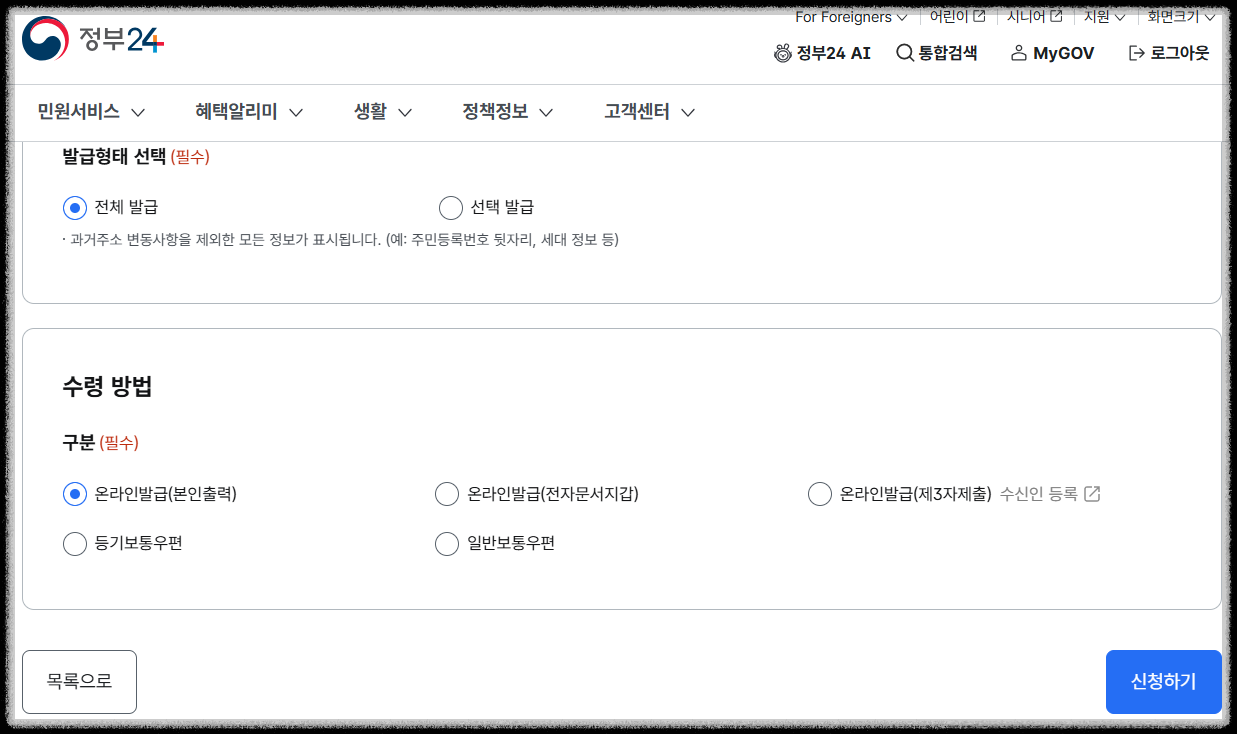This screenshot has width=1237, height=734.
Task: Click external link icon beside 수신인 등록
Action: click(1092, 494)
